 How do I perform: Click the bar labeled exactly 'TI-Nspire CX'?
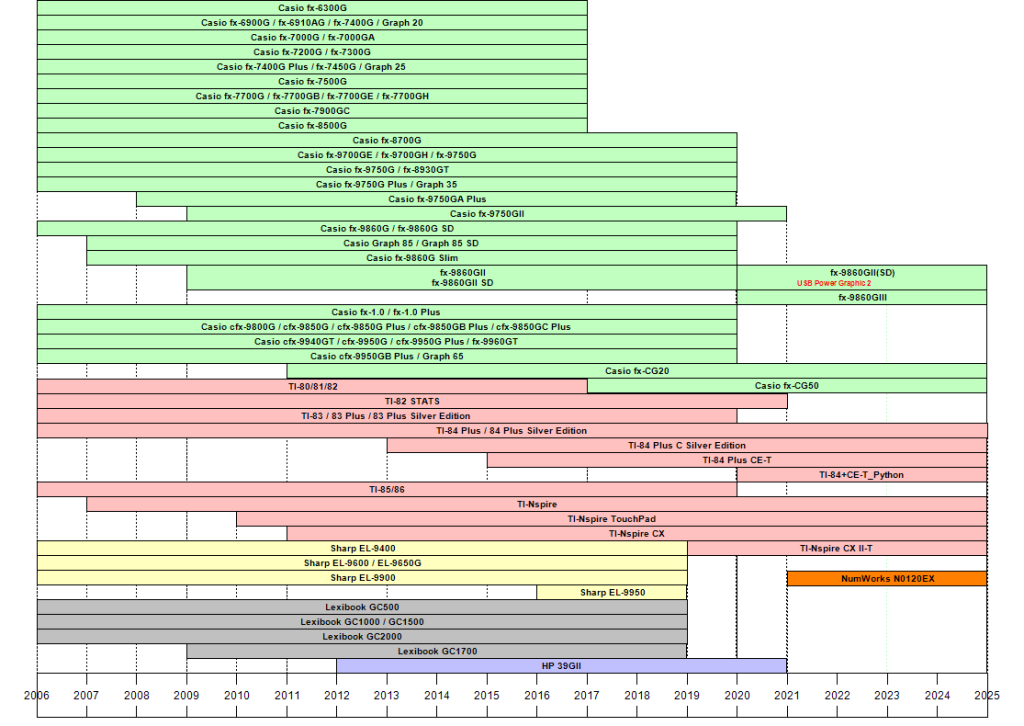637,533
